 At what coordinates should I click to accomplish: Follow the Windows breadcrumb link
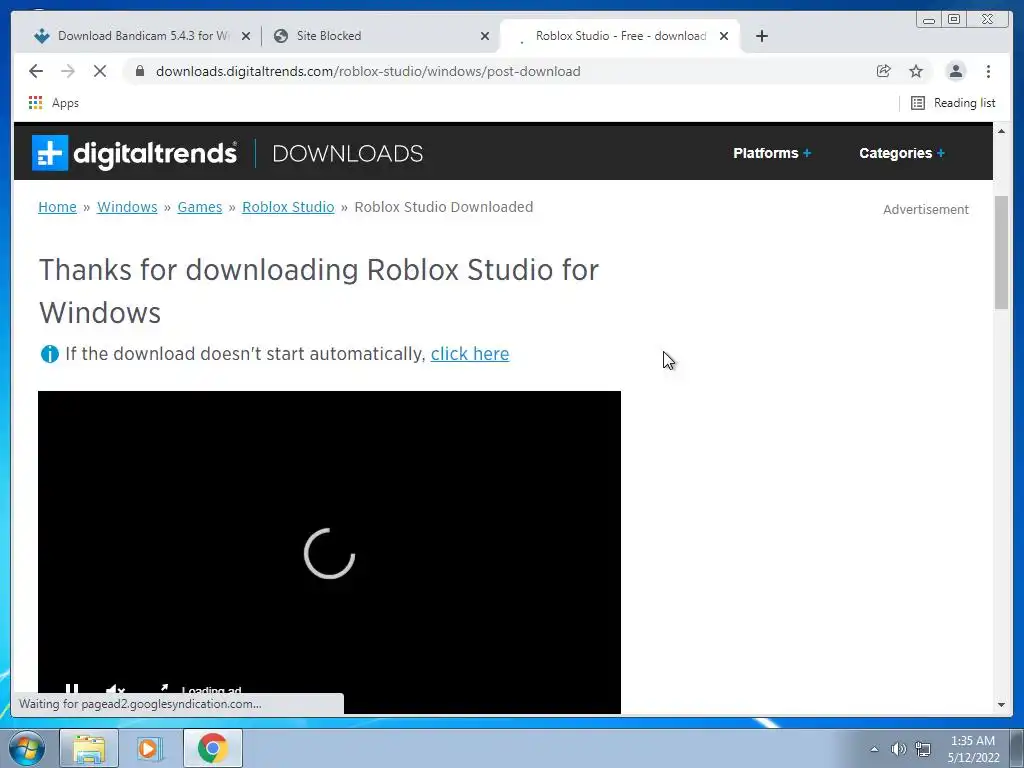pyautogui.click(x=127, y=207)
